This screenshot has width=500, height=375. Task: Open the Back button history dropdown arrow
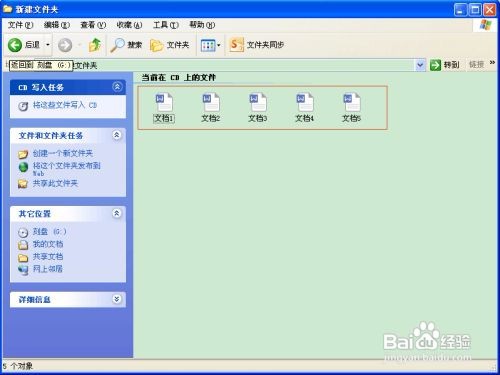tap(48, 45)
